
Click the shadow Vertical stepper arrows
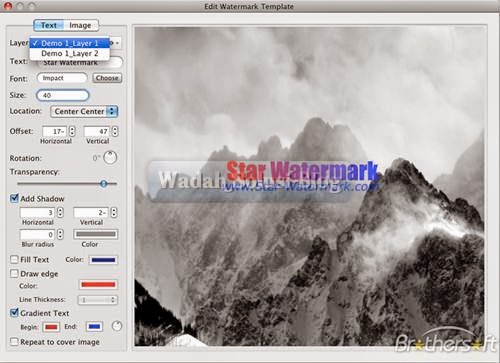click(114, 212)
